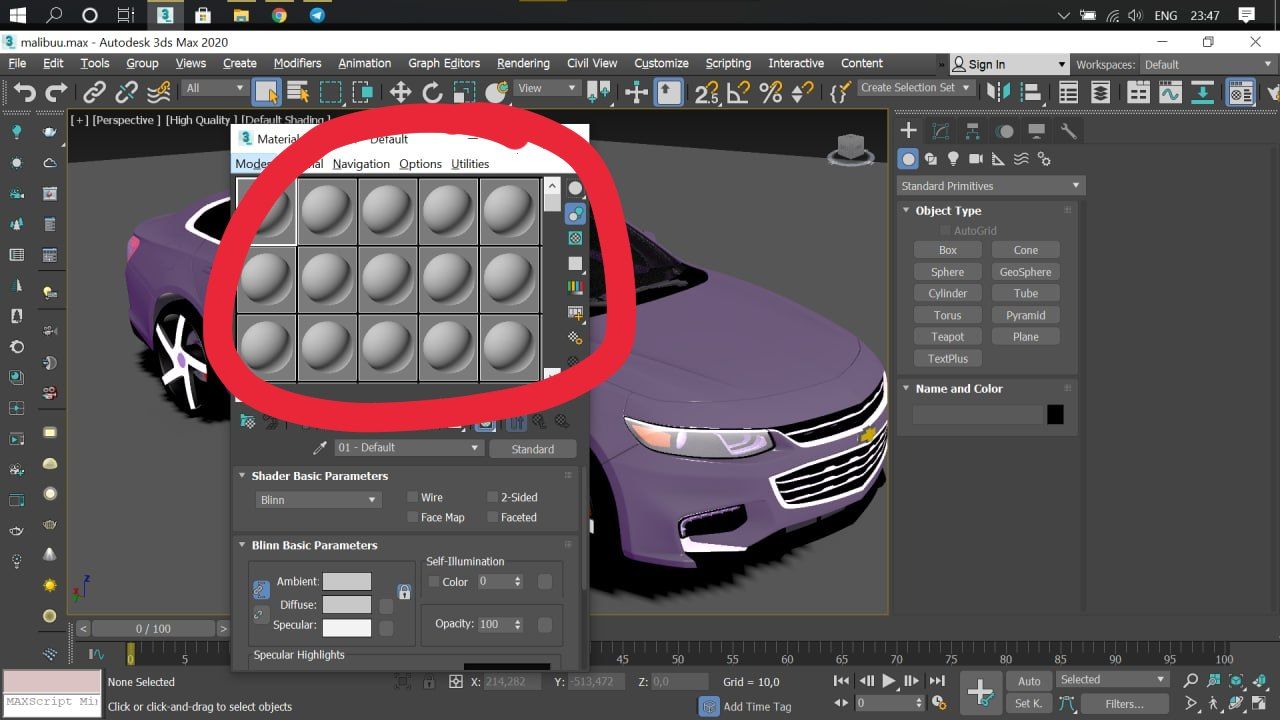
Task: Enable the Face Map checkbox
Action: [412, 517]
